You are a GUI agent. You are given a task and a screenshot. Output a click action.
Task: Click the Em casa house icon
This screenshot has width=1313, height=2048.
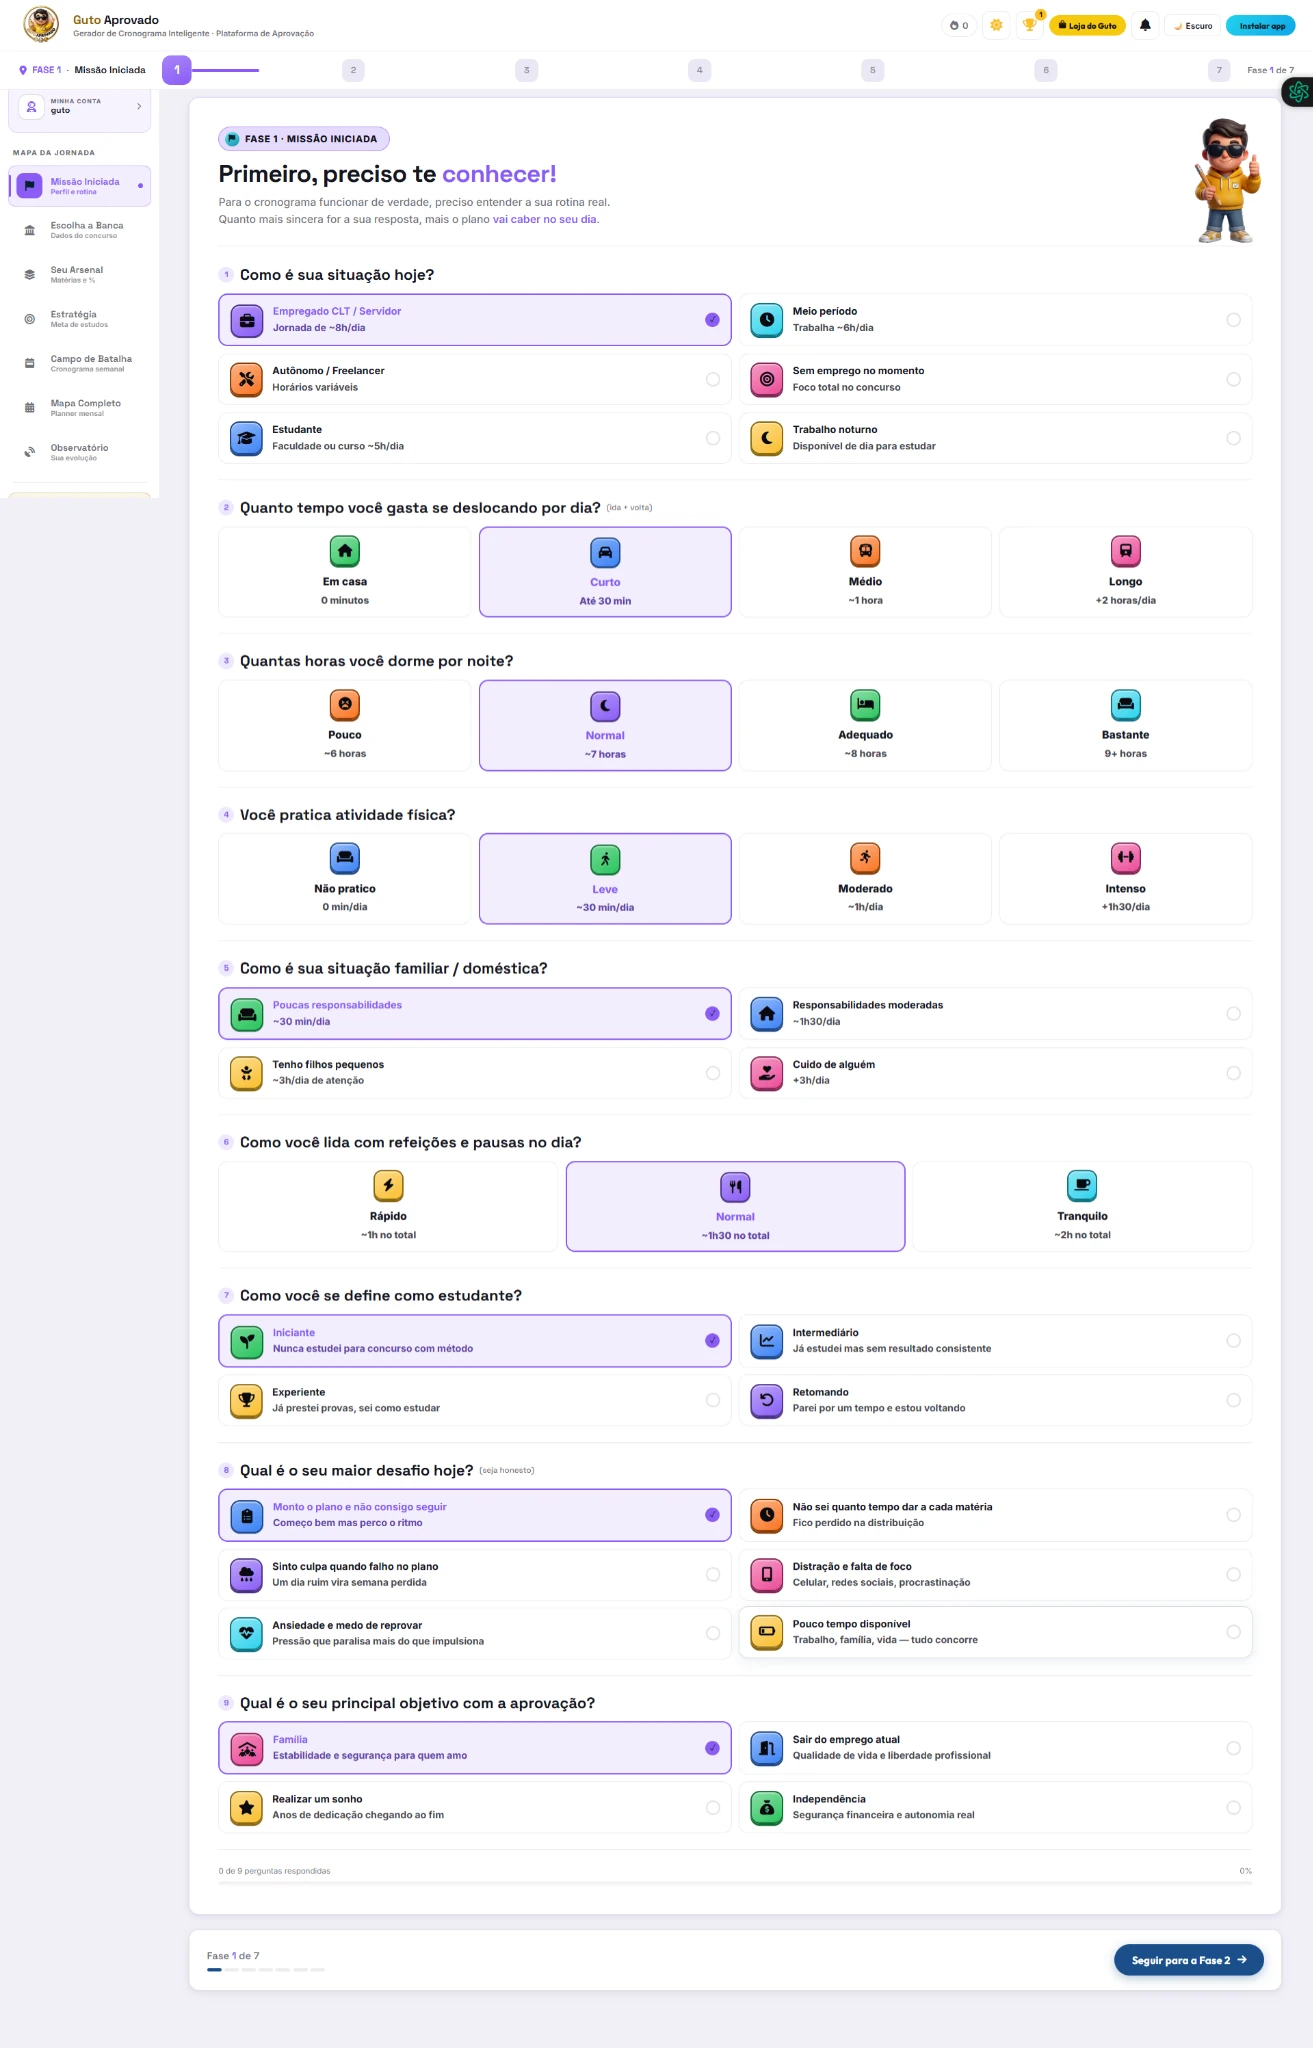pyautogui.click(x=345, y=551)
